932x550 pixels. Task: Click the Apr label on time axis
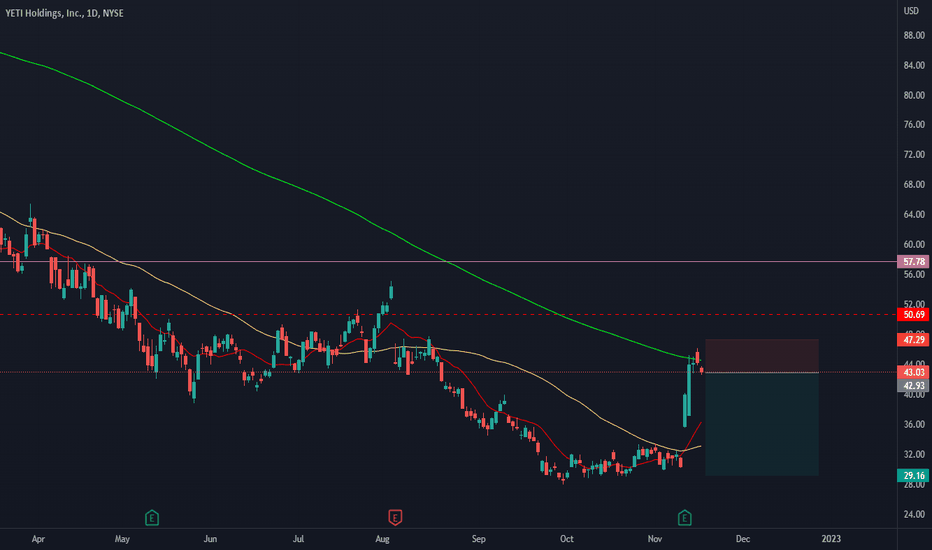coord(38,539)
